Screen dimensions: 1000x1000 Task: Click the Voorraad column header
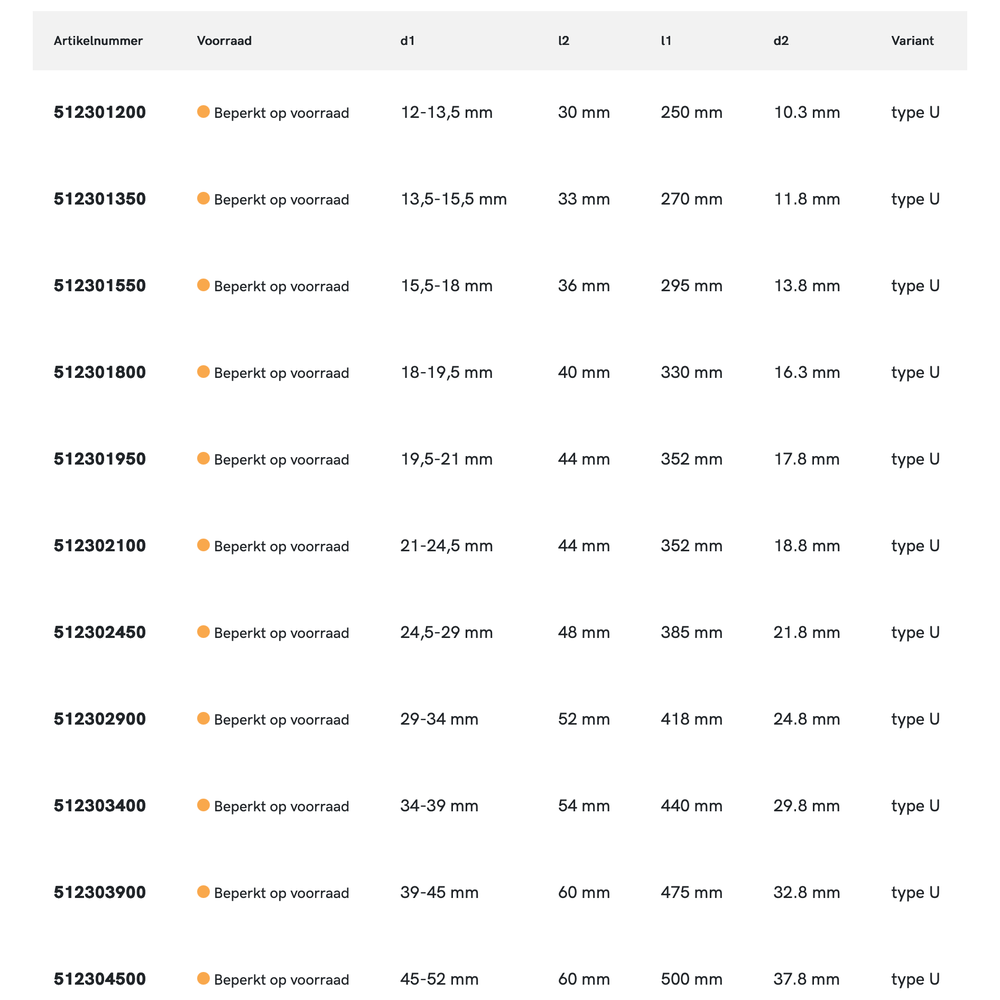point(224,41)
